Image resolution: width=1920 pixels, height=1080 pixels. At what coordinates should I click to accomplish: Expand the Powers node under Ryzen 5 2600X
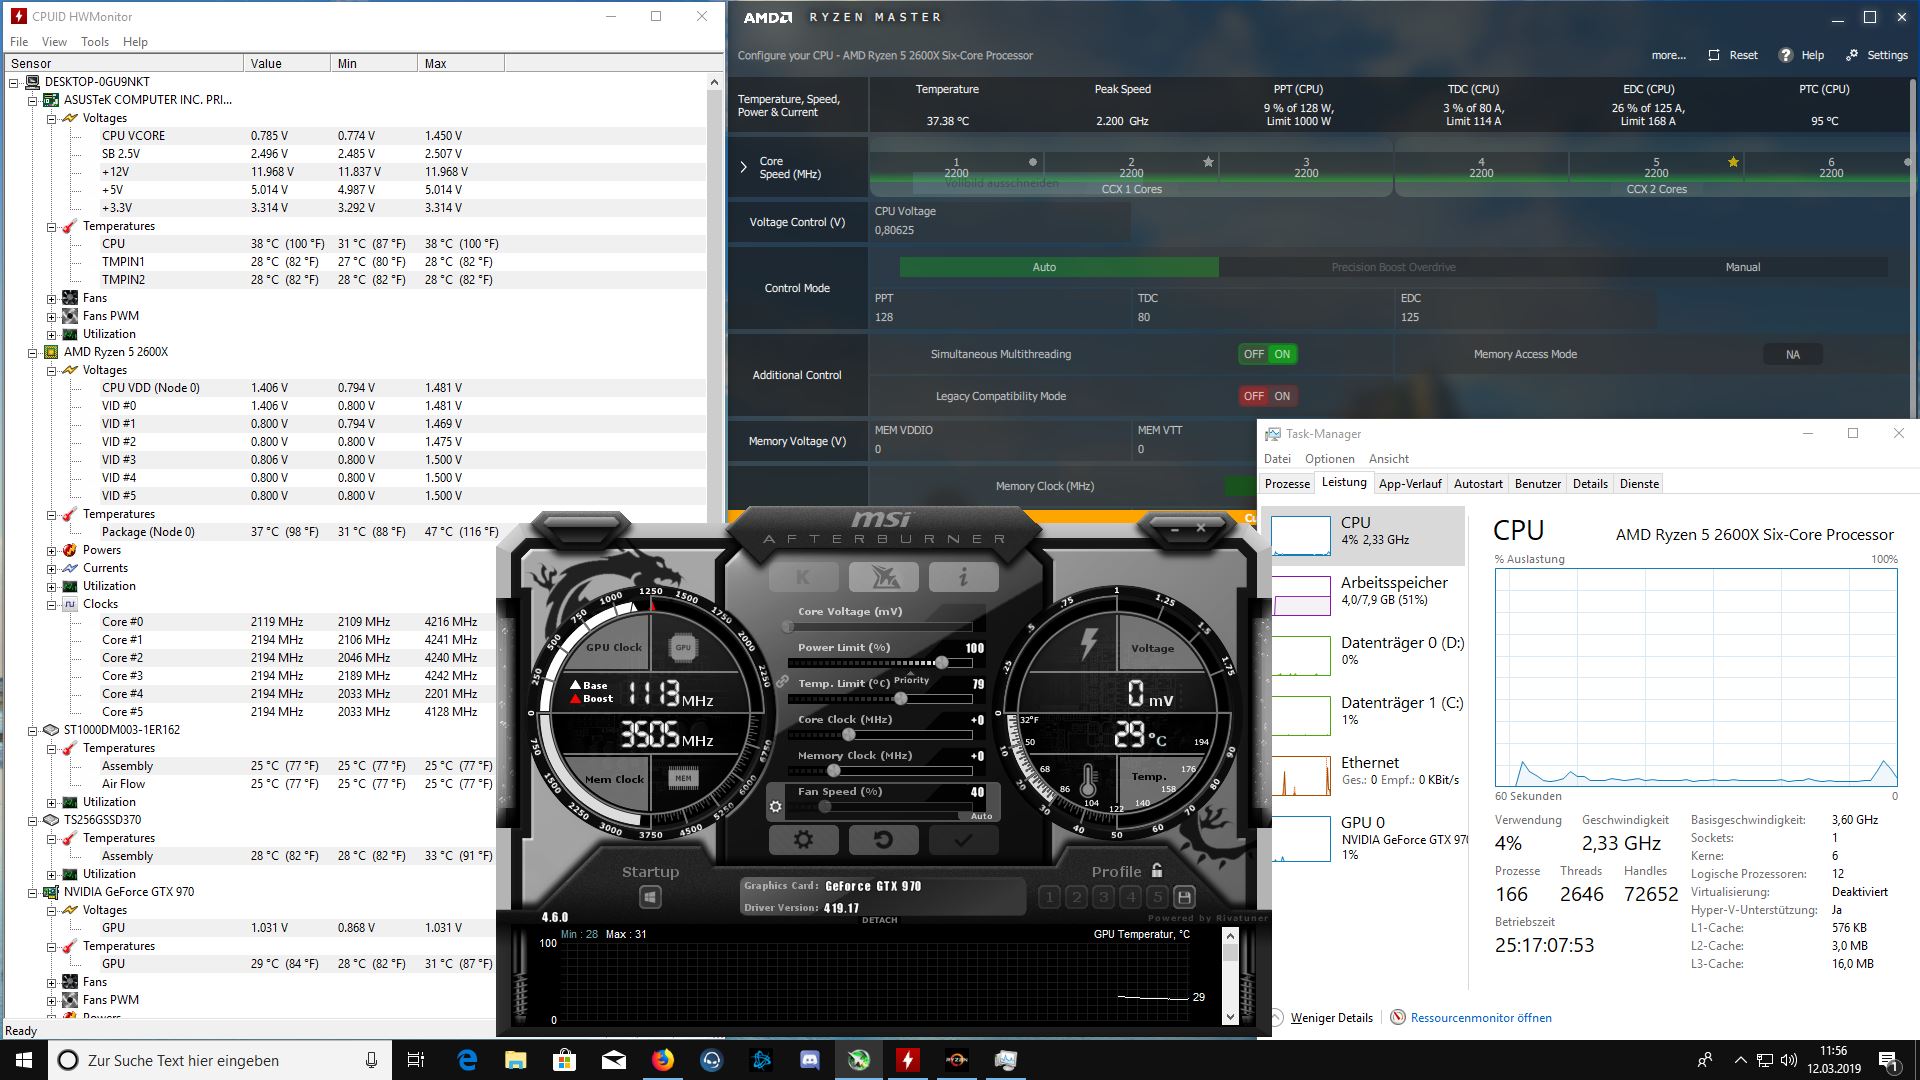click(52, 550)
